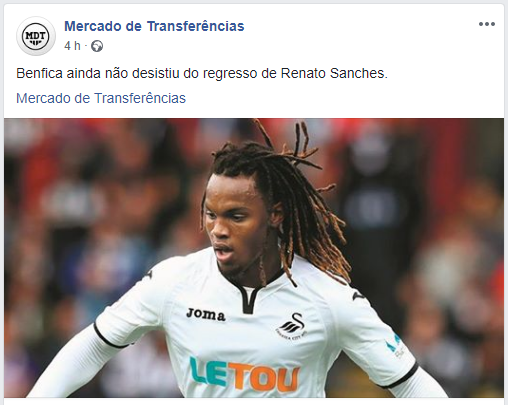Click the Benfica post caption text
The height and width of the screenshot is (405, 508).
point(202,73)
